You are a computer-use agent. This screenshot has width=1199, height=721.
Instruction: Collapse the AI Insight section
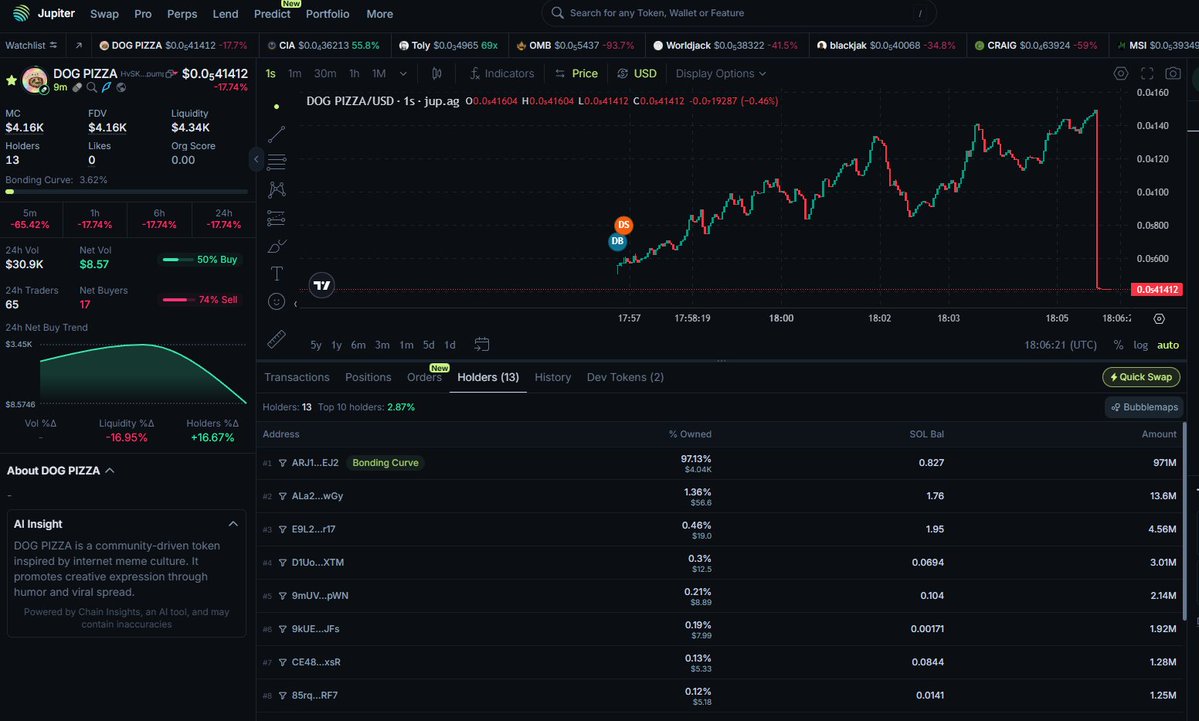[x=233, y=523]
